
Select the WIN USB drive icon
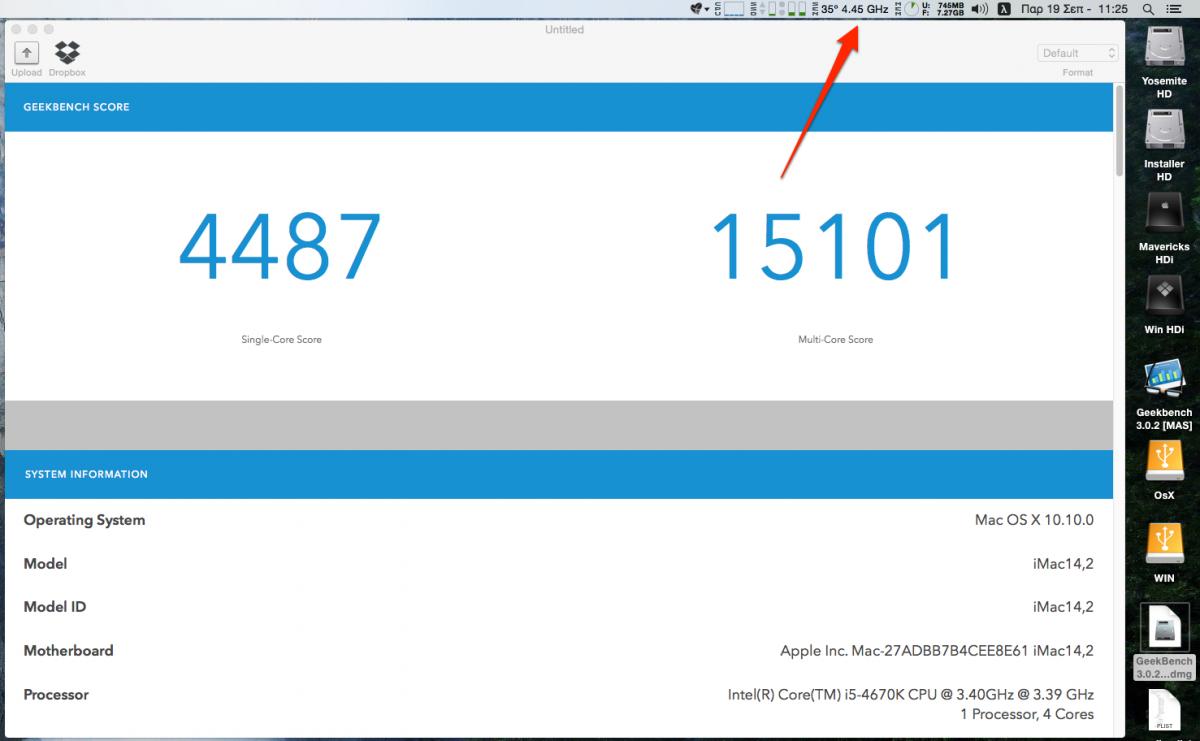click(1164, 545)
